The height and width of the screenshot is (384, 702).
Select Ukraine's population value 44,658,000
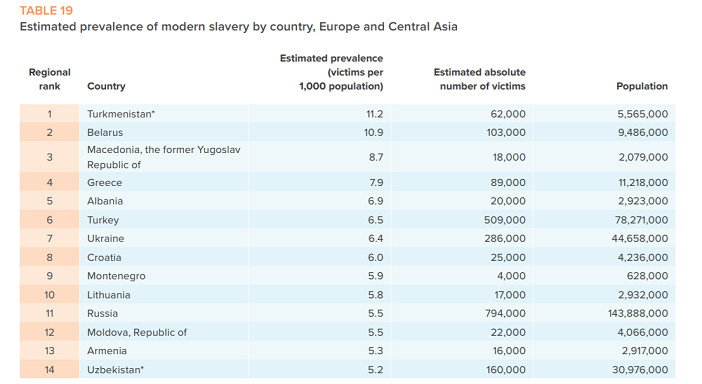[640, 239]
